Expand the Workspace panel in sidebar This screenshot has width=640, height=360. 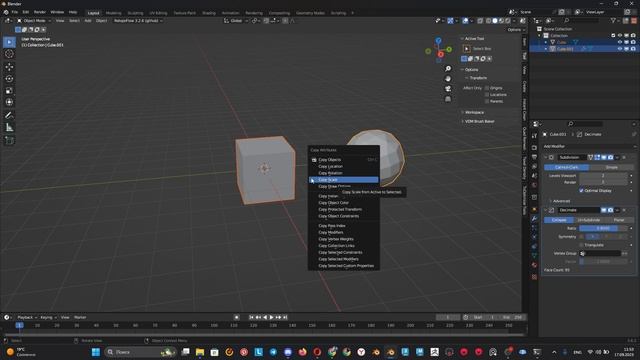point(473,112)
